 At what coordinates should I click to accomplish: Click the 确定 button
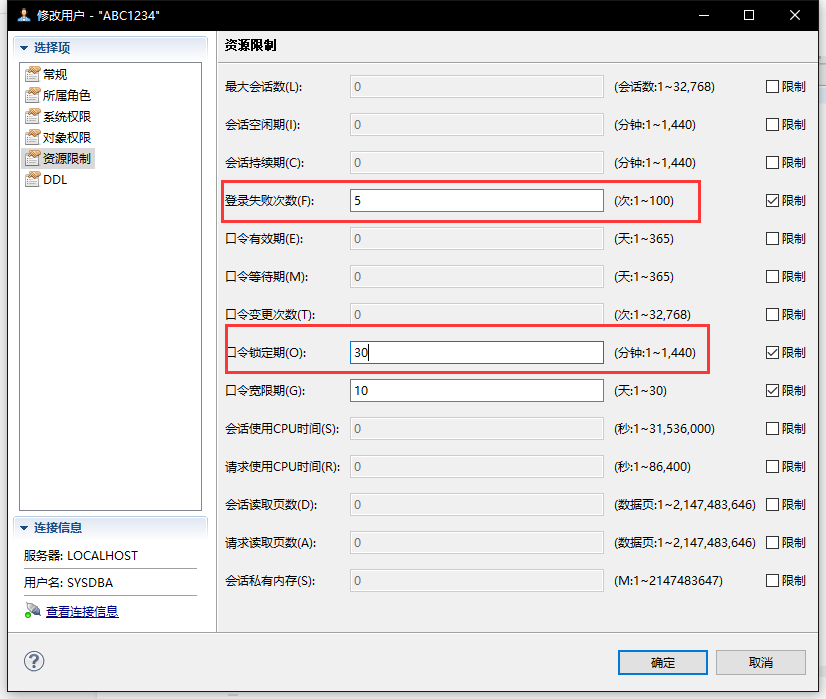click(662, 662)
